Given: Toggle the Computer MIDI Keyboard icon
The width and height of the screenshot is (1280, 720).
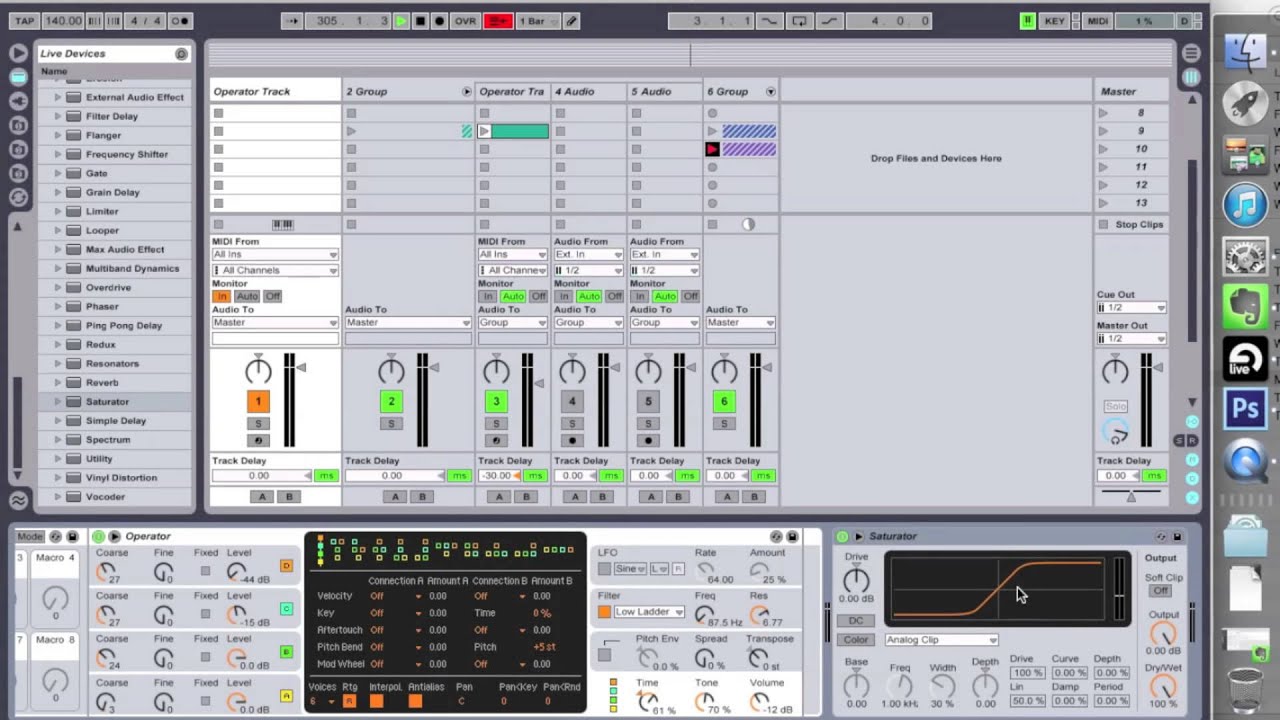Looking at the screenshot, I should tap(1027, 21).
